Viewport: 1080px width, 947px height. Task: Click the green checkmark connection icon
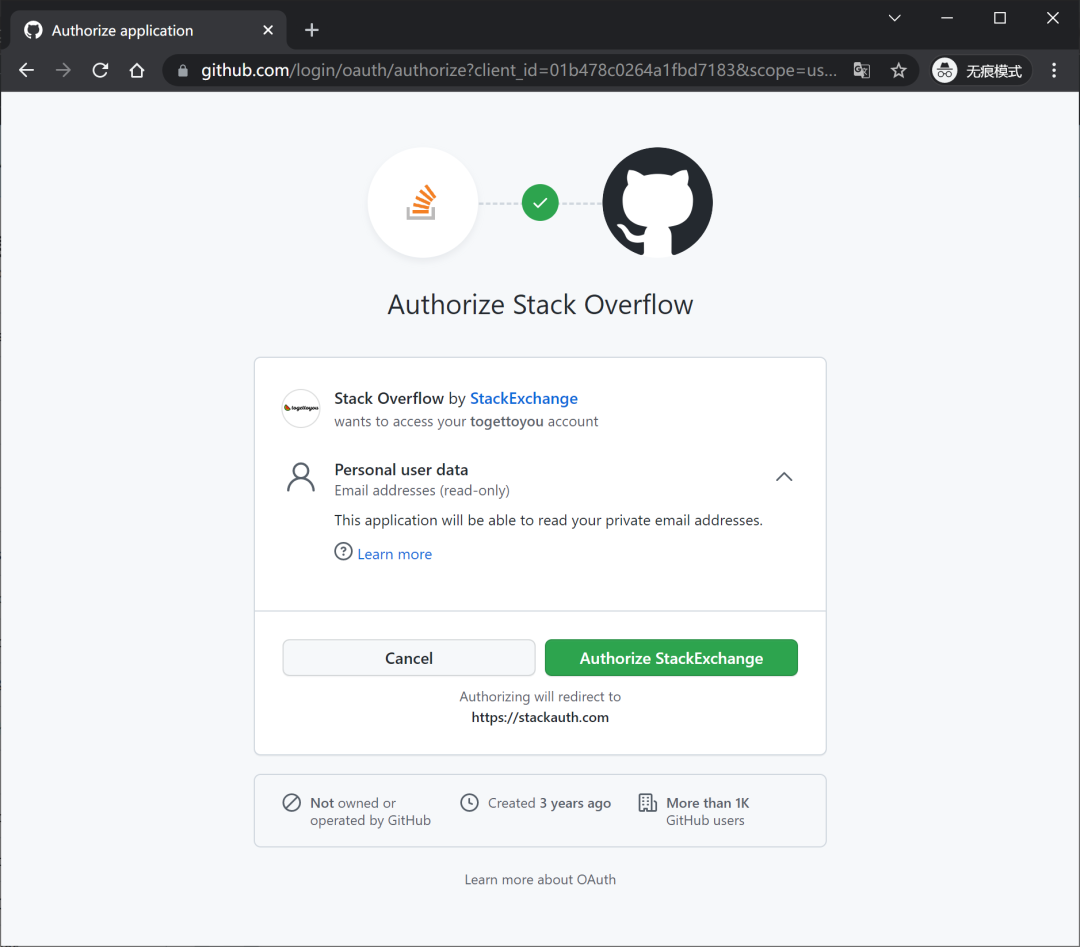point(540,202)
